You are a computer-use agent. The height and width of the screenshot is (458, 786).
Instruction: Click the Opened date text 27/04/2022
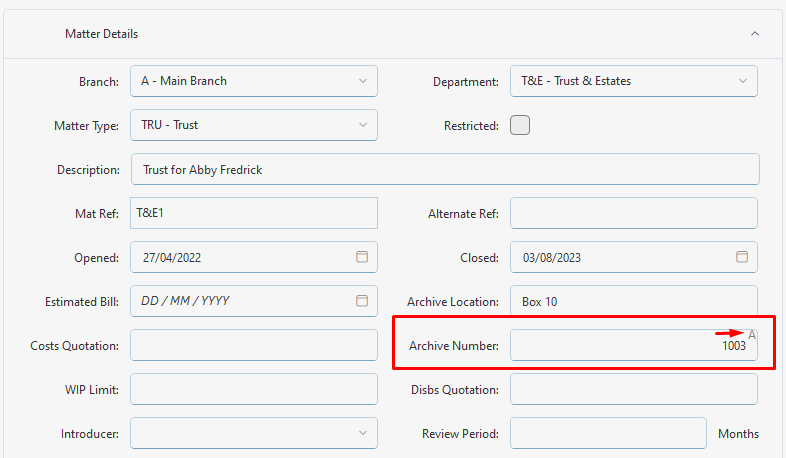(171, 258)
